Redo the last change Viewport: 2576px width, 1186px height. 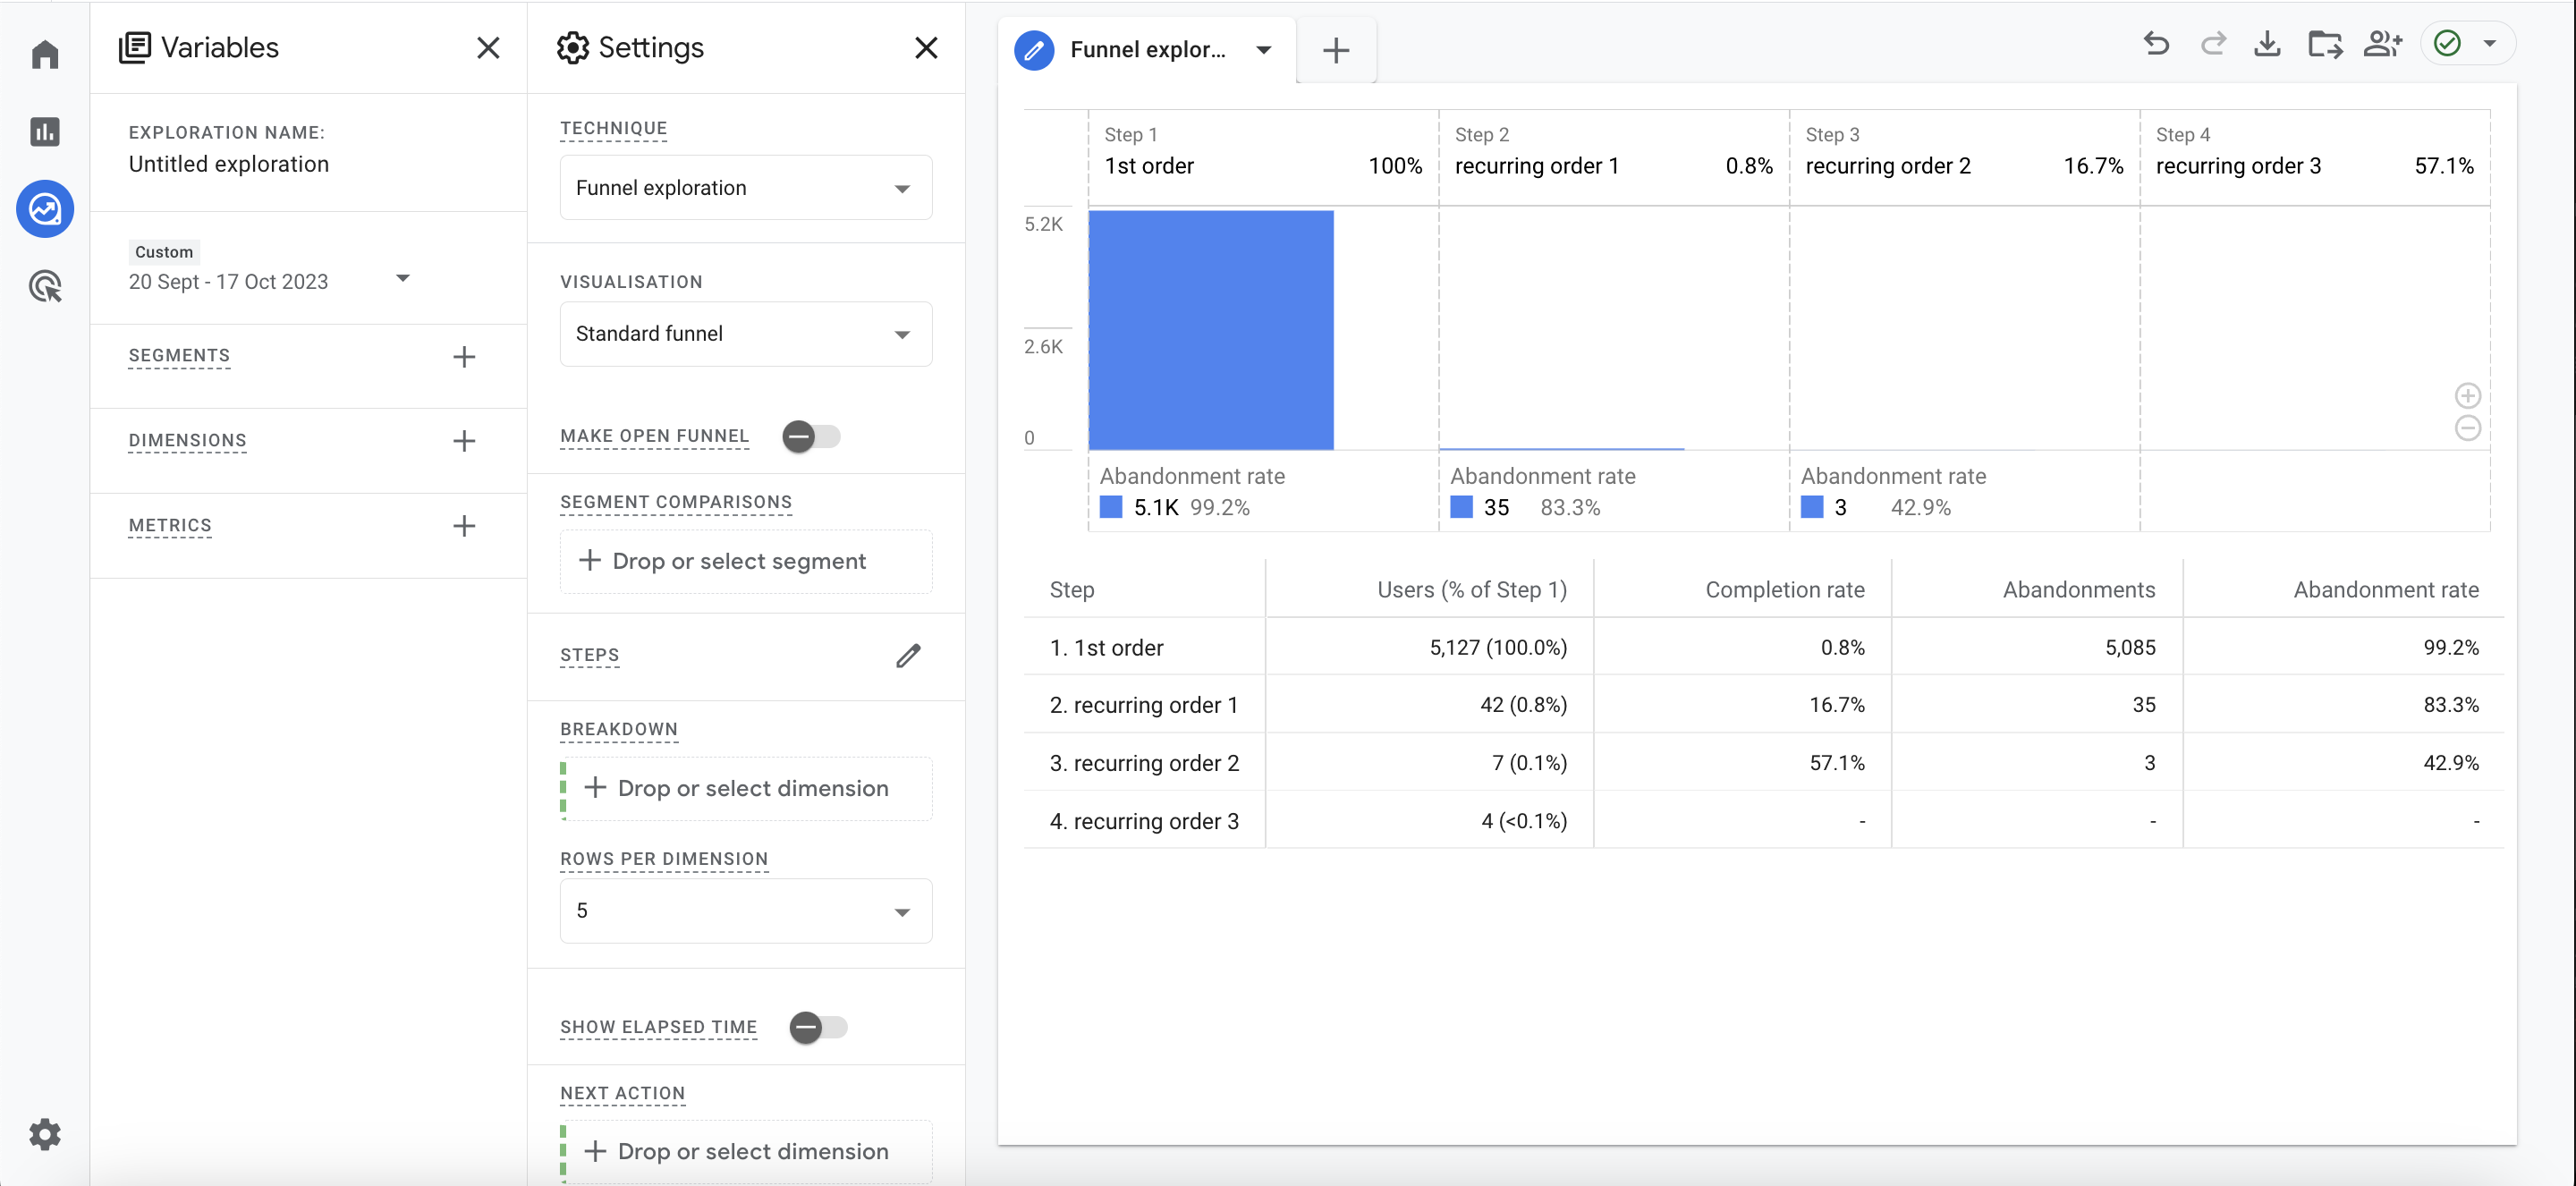click(2213, 44)
